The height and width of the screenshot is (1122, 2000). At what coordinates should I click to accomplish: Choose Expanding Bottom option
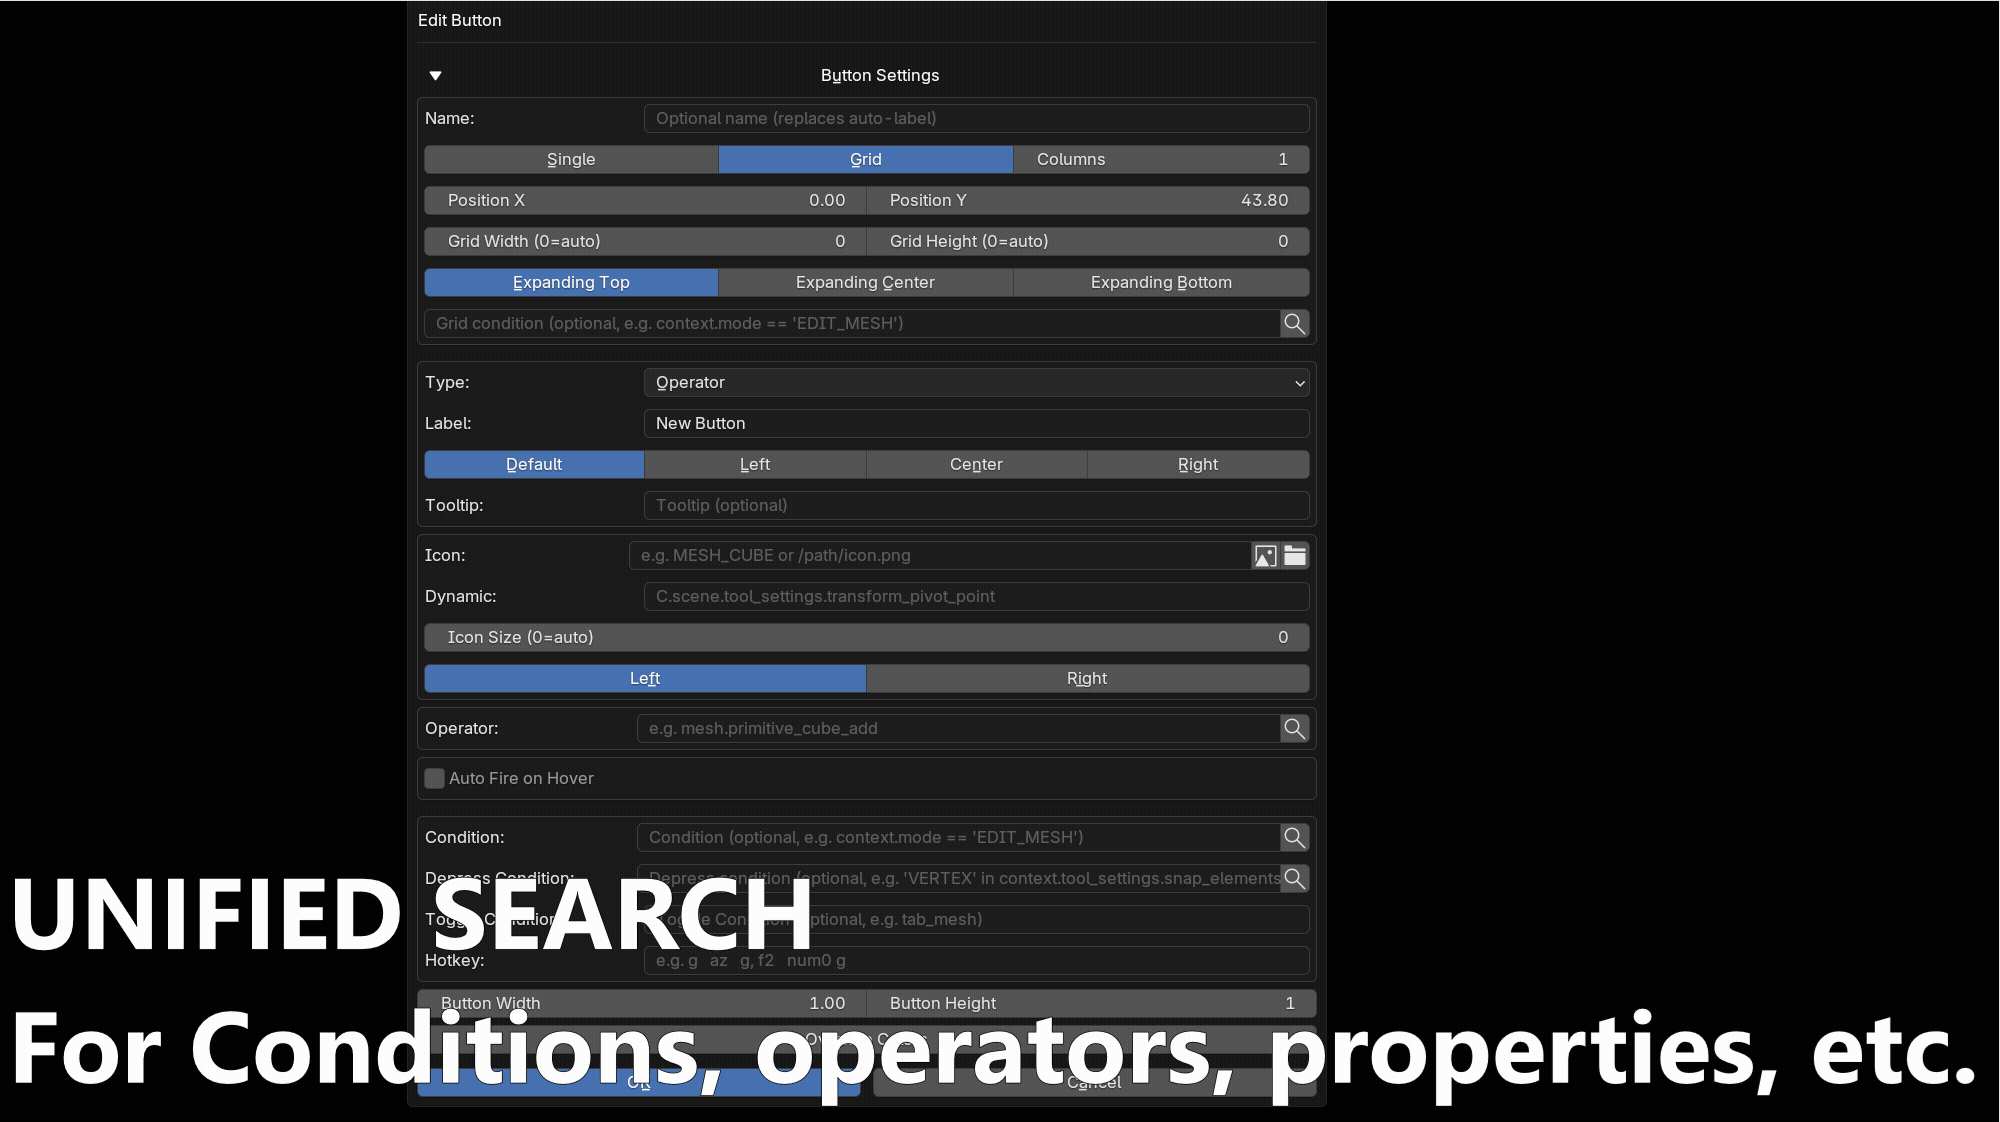coord(1161,282)
